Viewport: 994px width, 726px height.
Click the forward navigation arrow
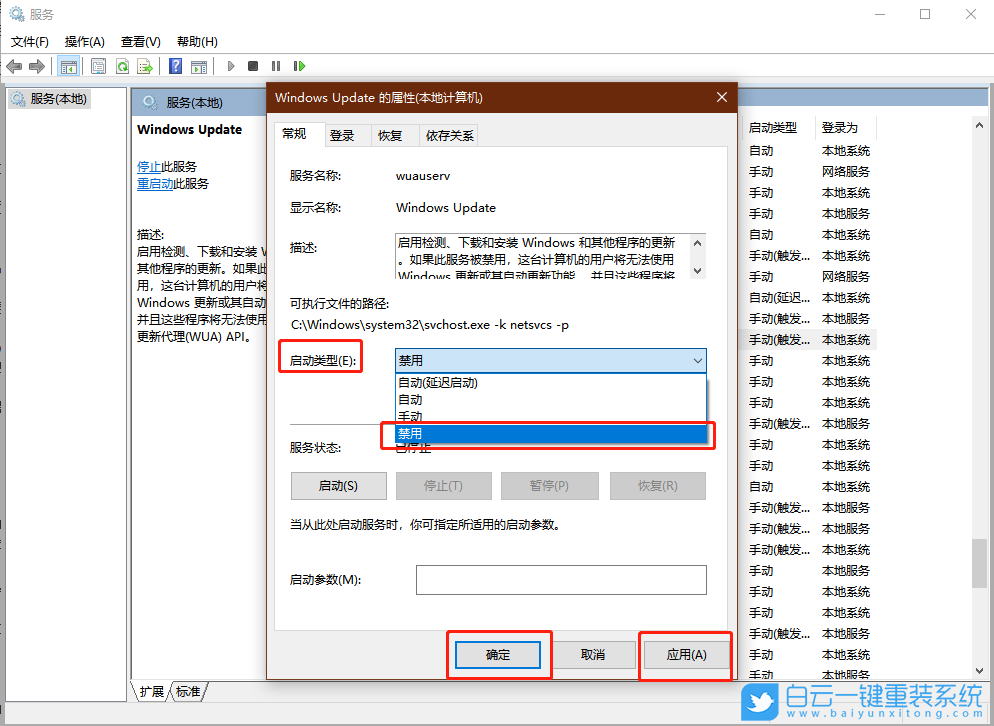pos(35,66)
